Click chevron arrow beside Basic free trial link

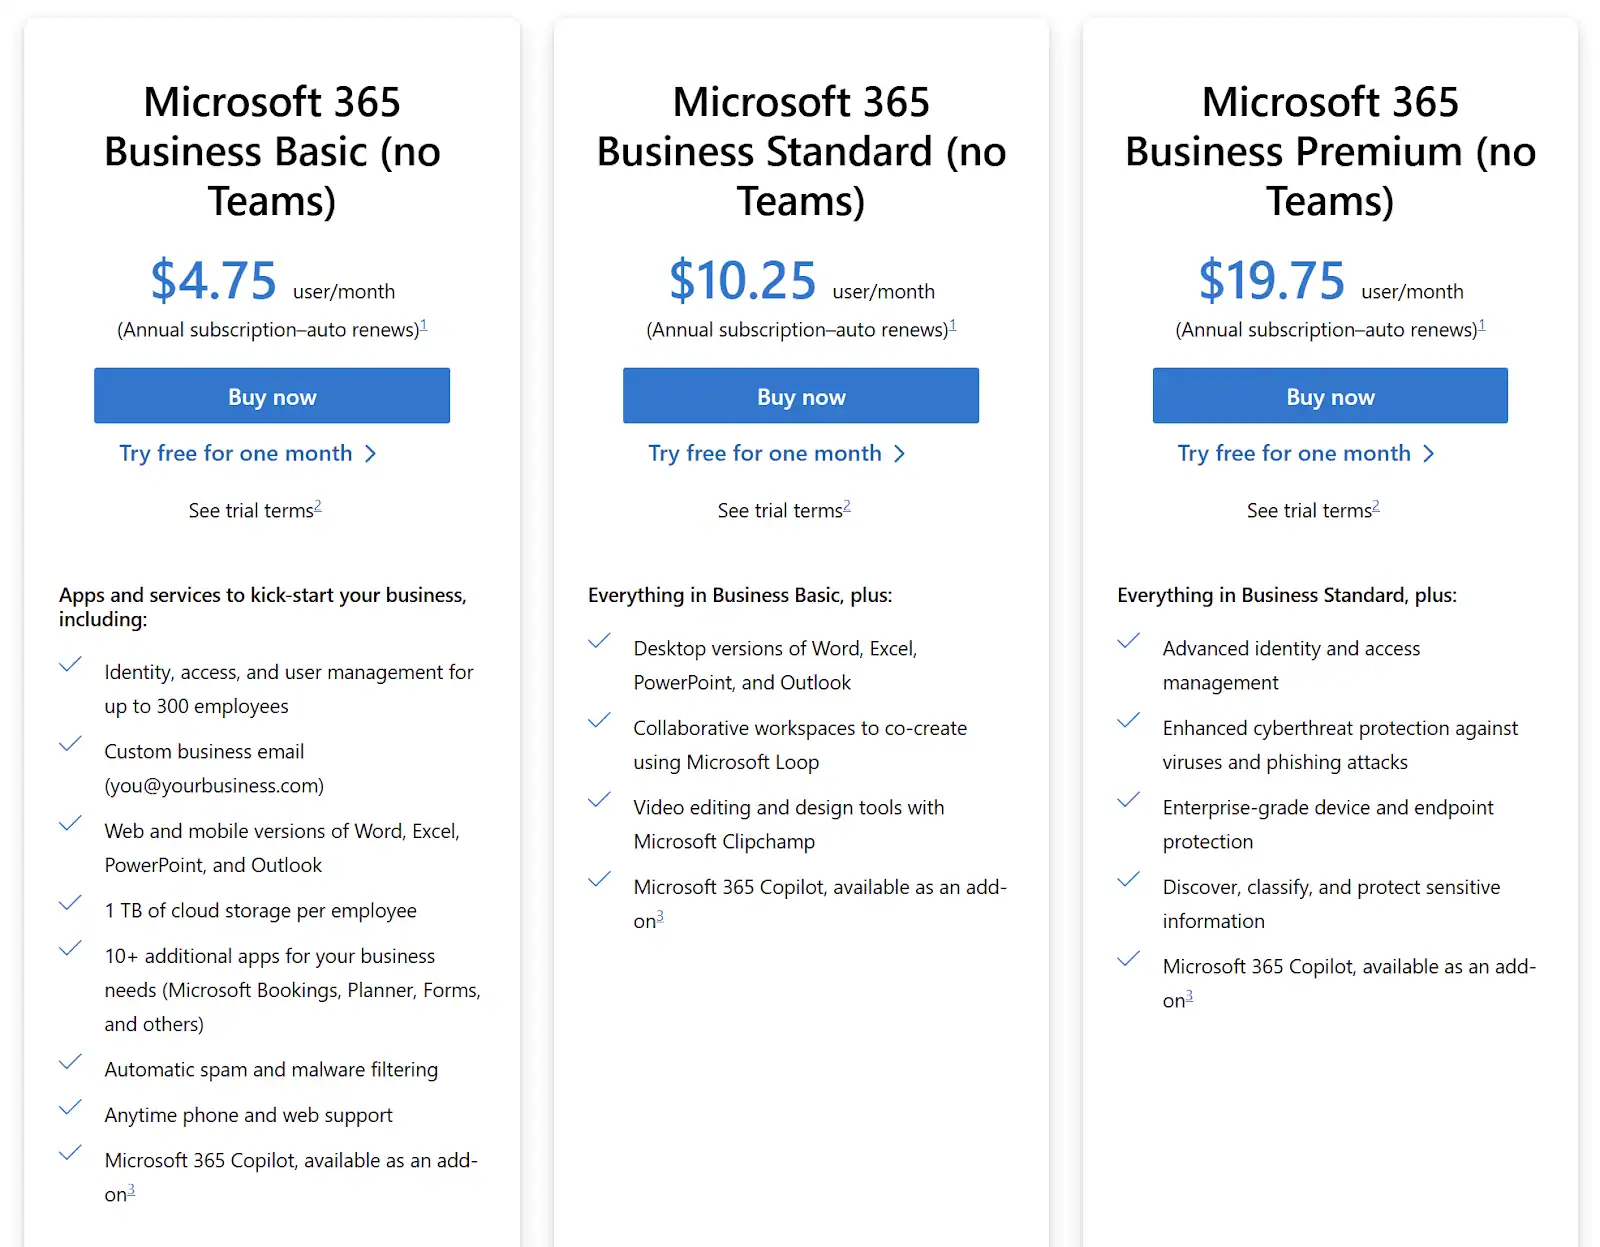[x=371, y=454]
